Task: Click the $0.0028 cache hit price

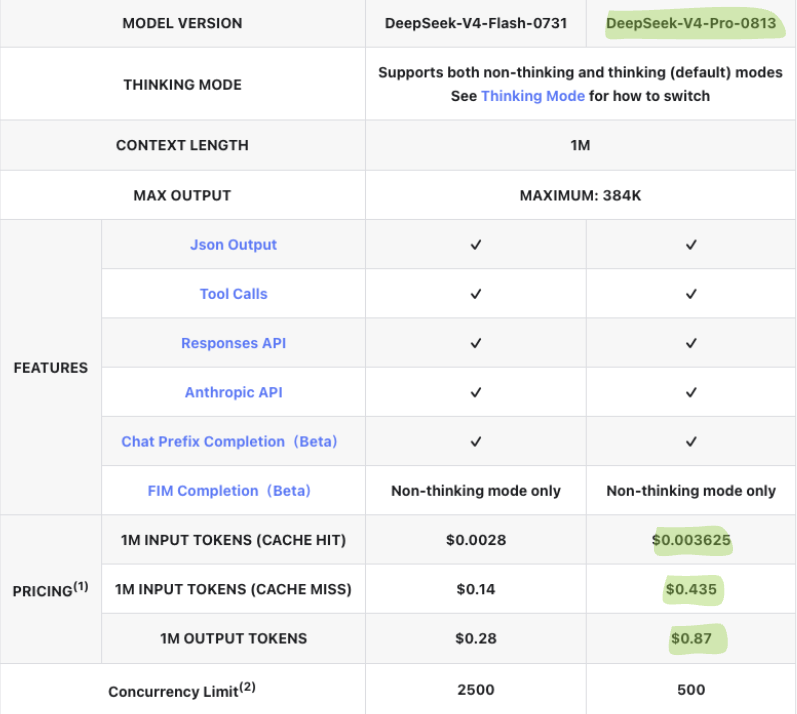Action: tap(476, 540)
